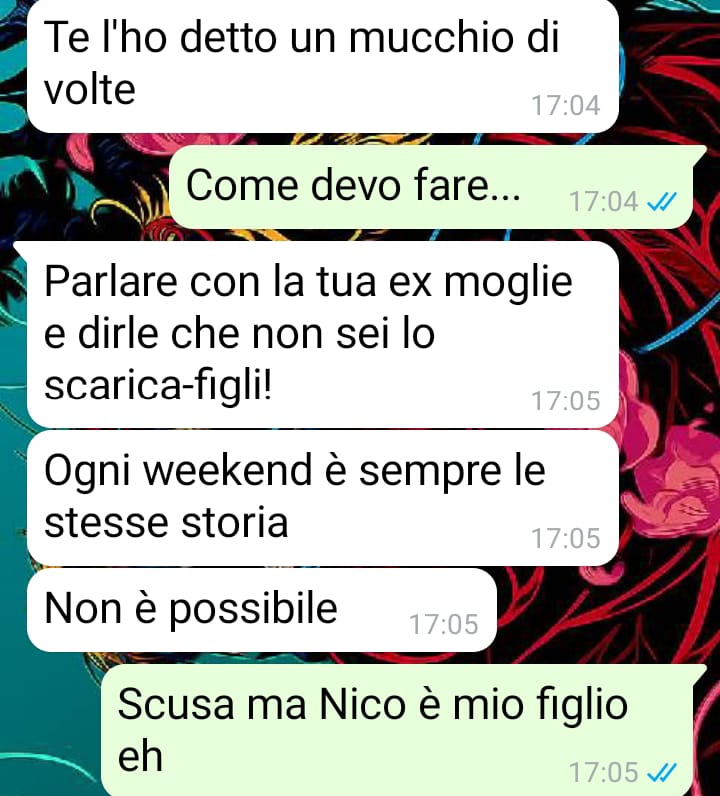Tap the 17:04 timestamp on the first received message
The height and width of the screenshot is (796, 720).
pyautogui.click(x=566, y=106)
